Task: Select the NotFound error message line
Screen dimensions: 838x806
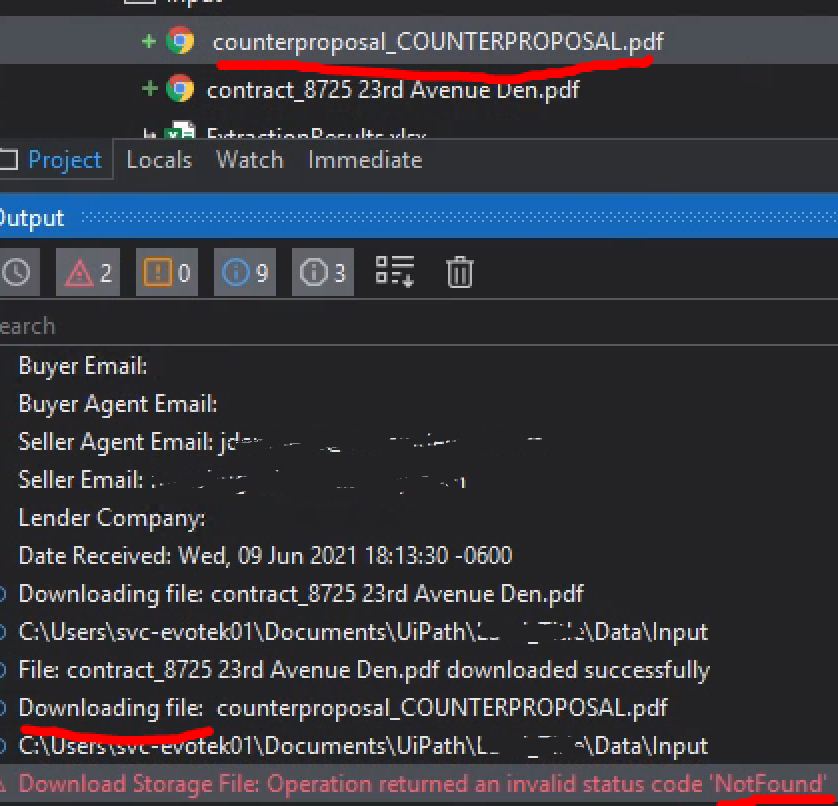Action: (x=400, y=784)
